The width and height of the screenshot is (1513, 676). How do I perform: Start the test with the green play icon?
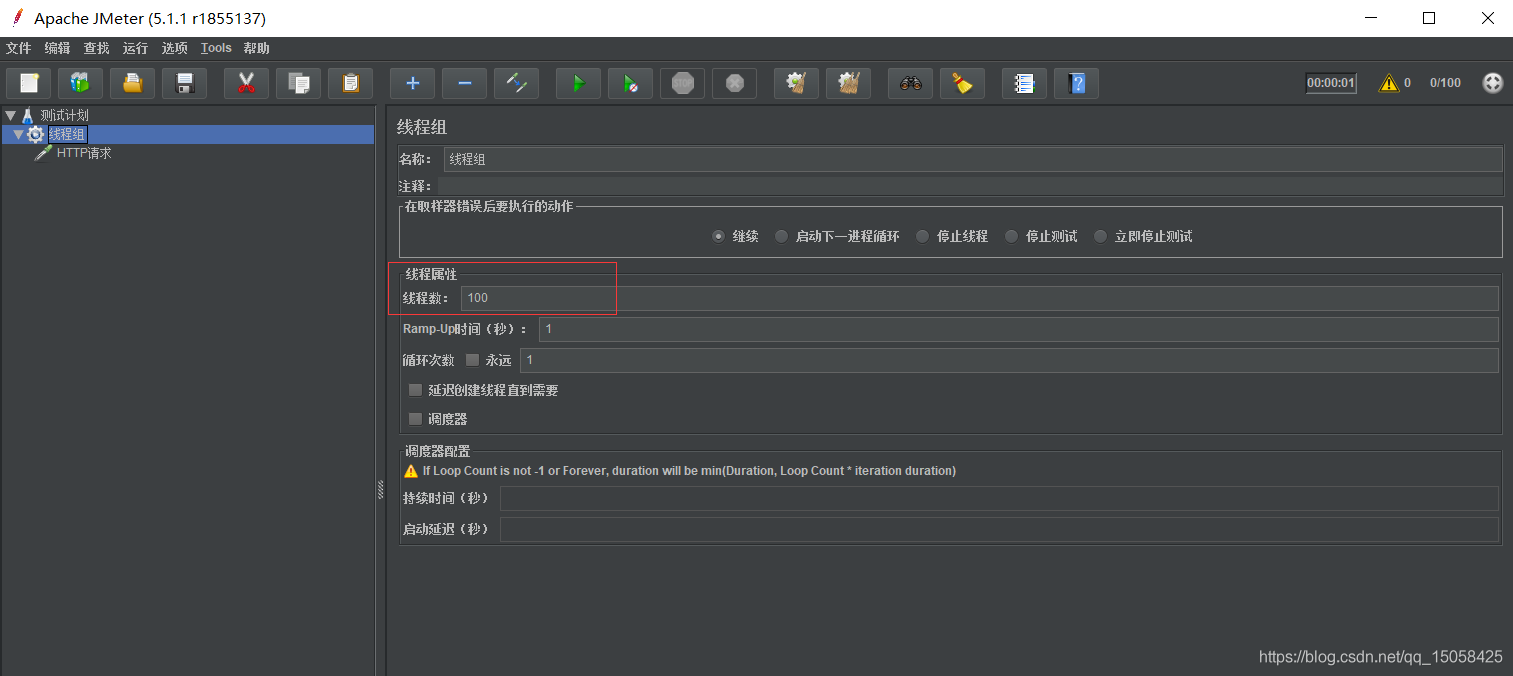coord(578,83)
